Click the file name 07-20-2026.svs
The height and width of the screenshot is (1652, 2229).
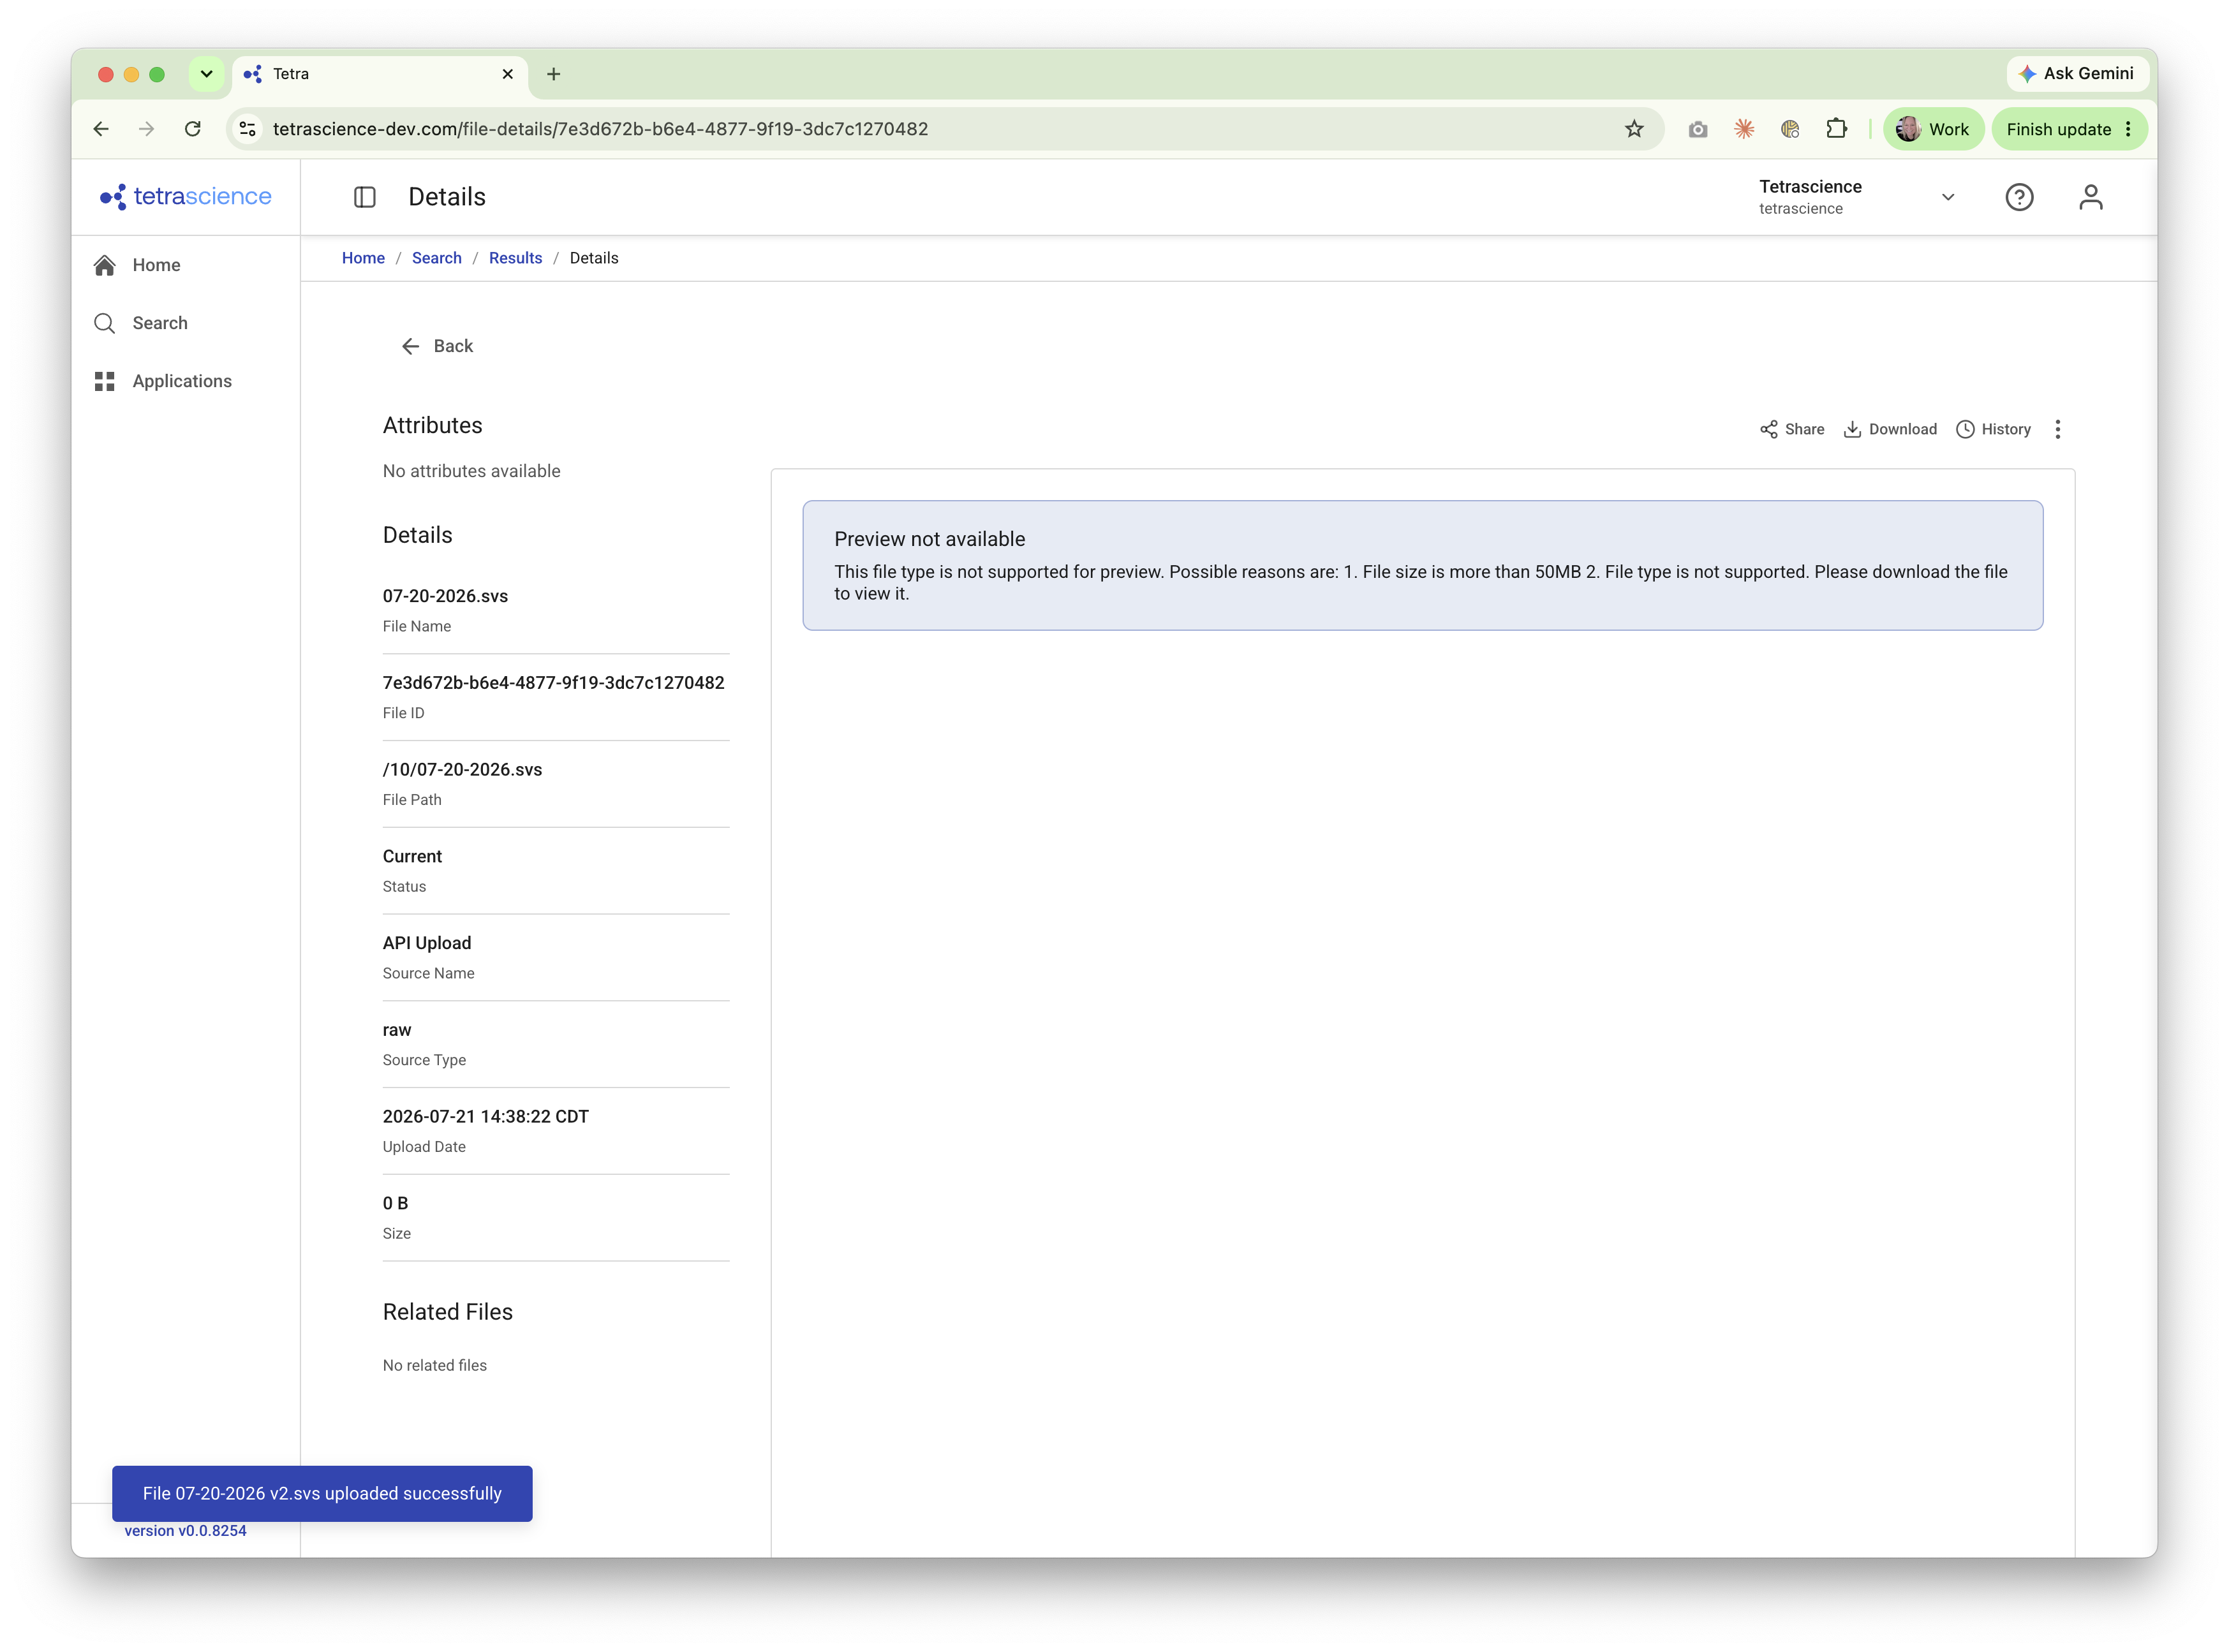click(445, 596)
